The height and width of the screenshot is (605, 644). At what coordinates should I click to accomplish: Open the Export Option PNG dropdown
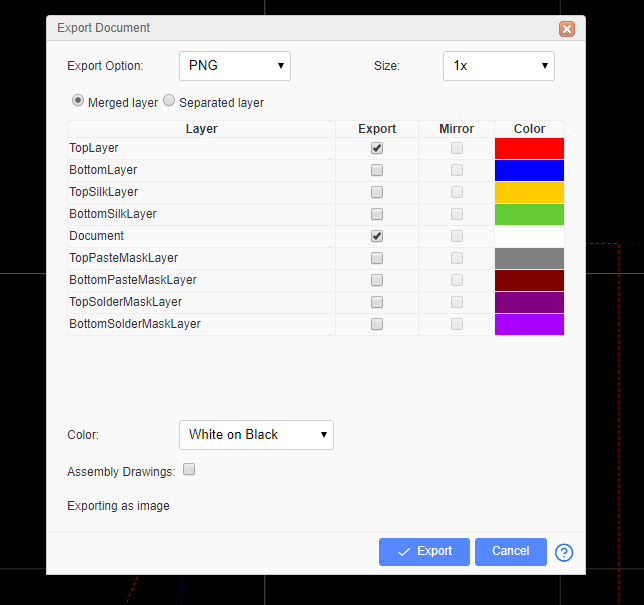pyautogui.click(x=235, y=66)
